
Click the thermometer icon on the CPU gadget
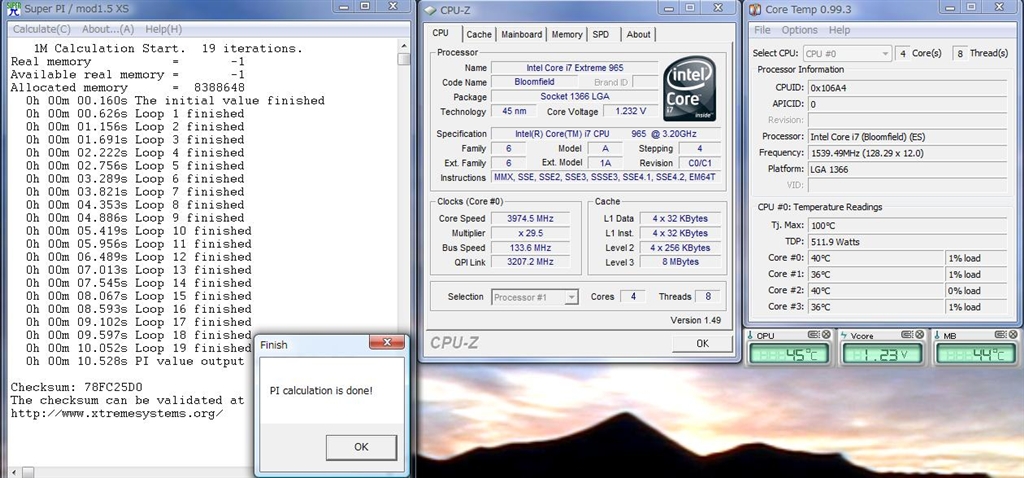750,335
